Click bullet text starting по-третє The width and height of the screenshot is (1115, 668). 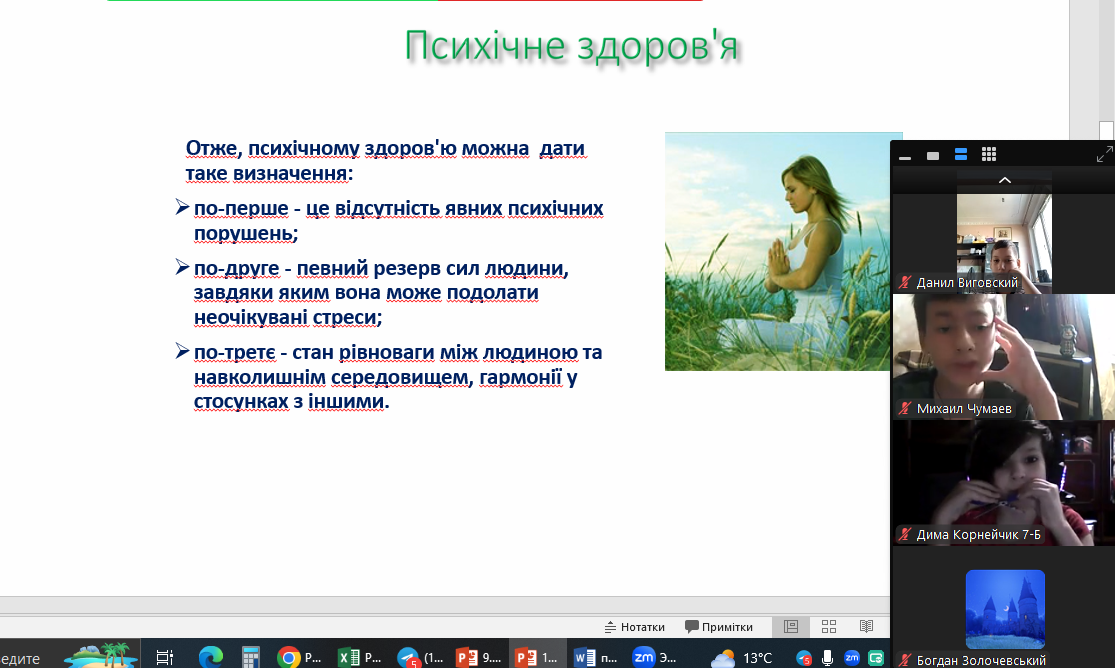point(398,377)
